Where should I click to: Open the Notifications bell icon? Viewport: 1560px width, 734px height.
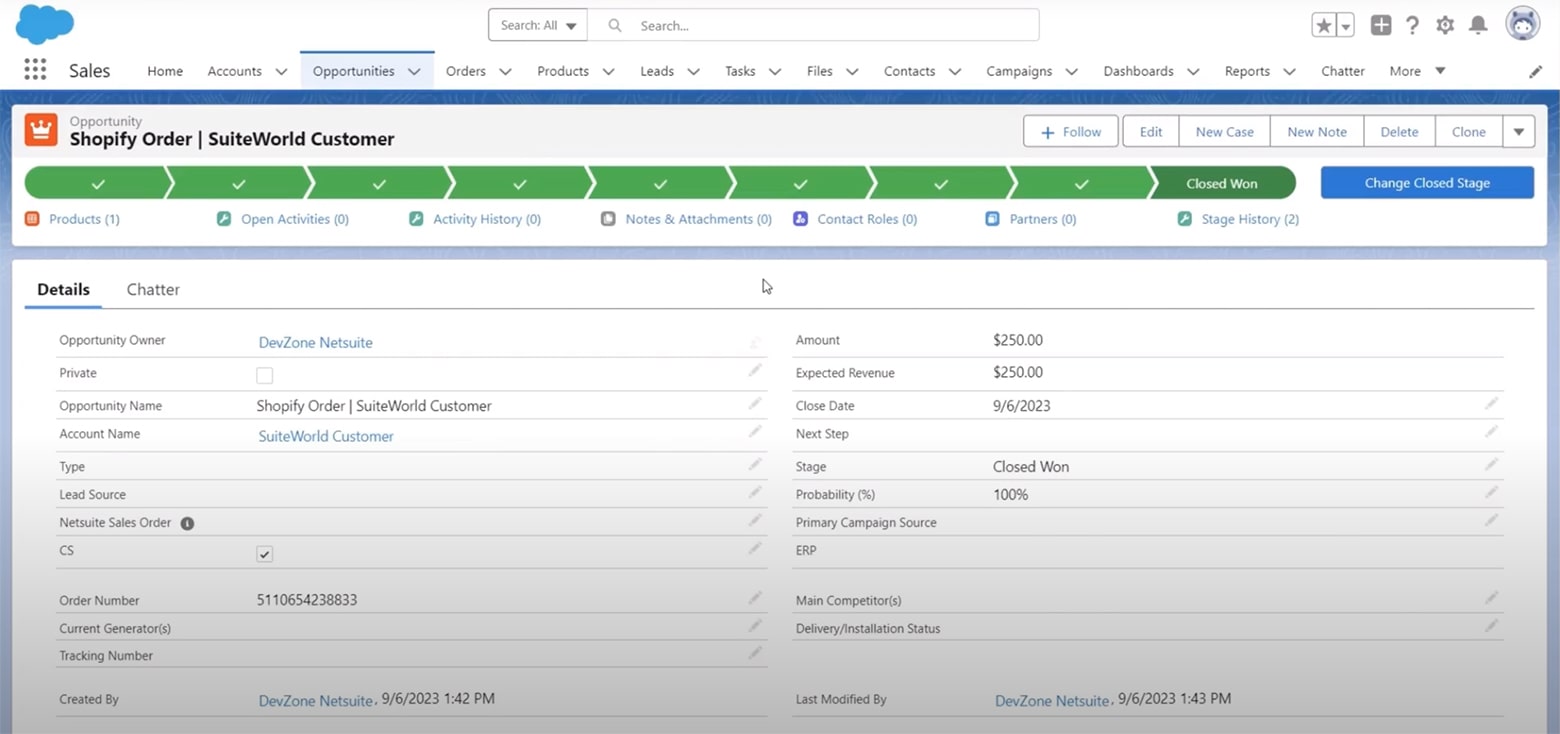coord(1478,26)
